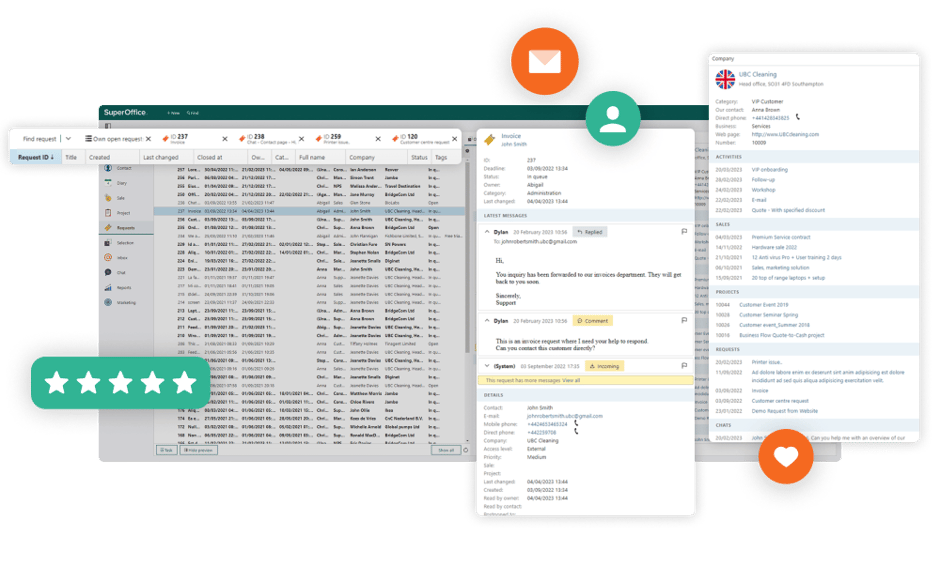
Task: Click the Find request input field
Action: pos(39,139)
